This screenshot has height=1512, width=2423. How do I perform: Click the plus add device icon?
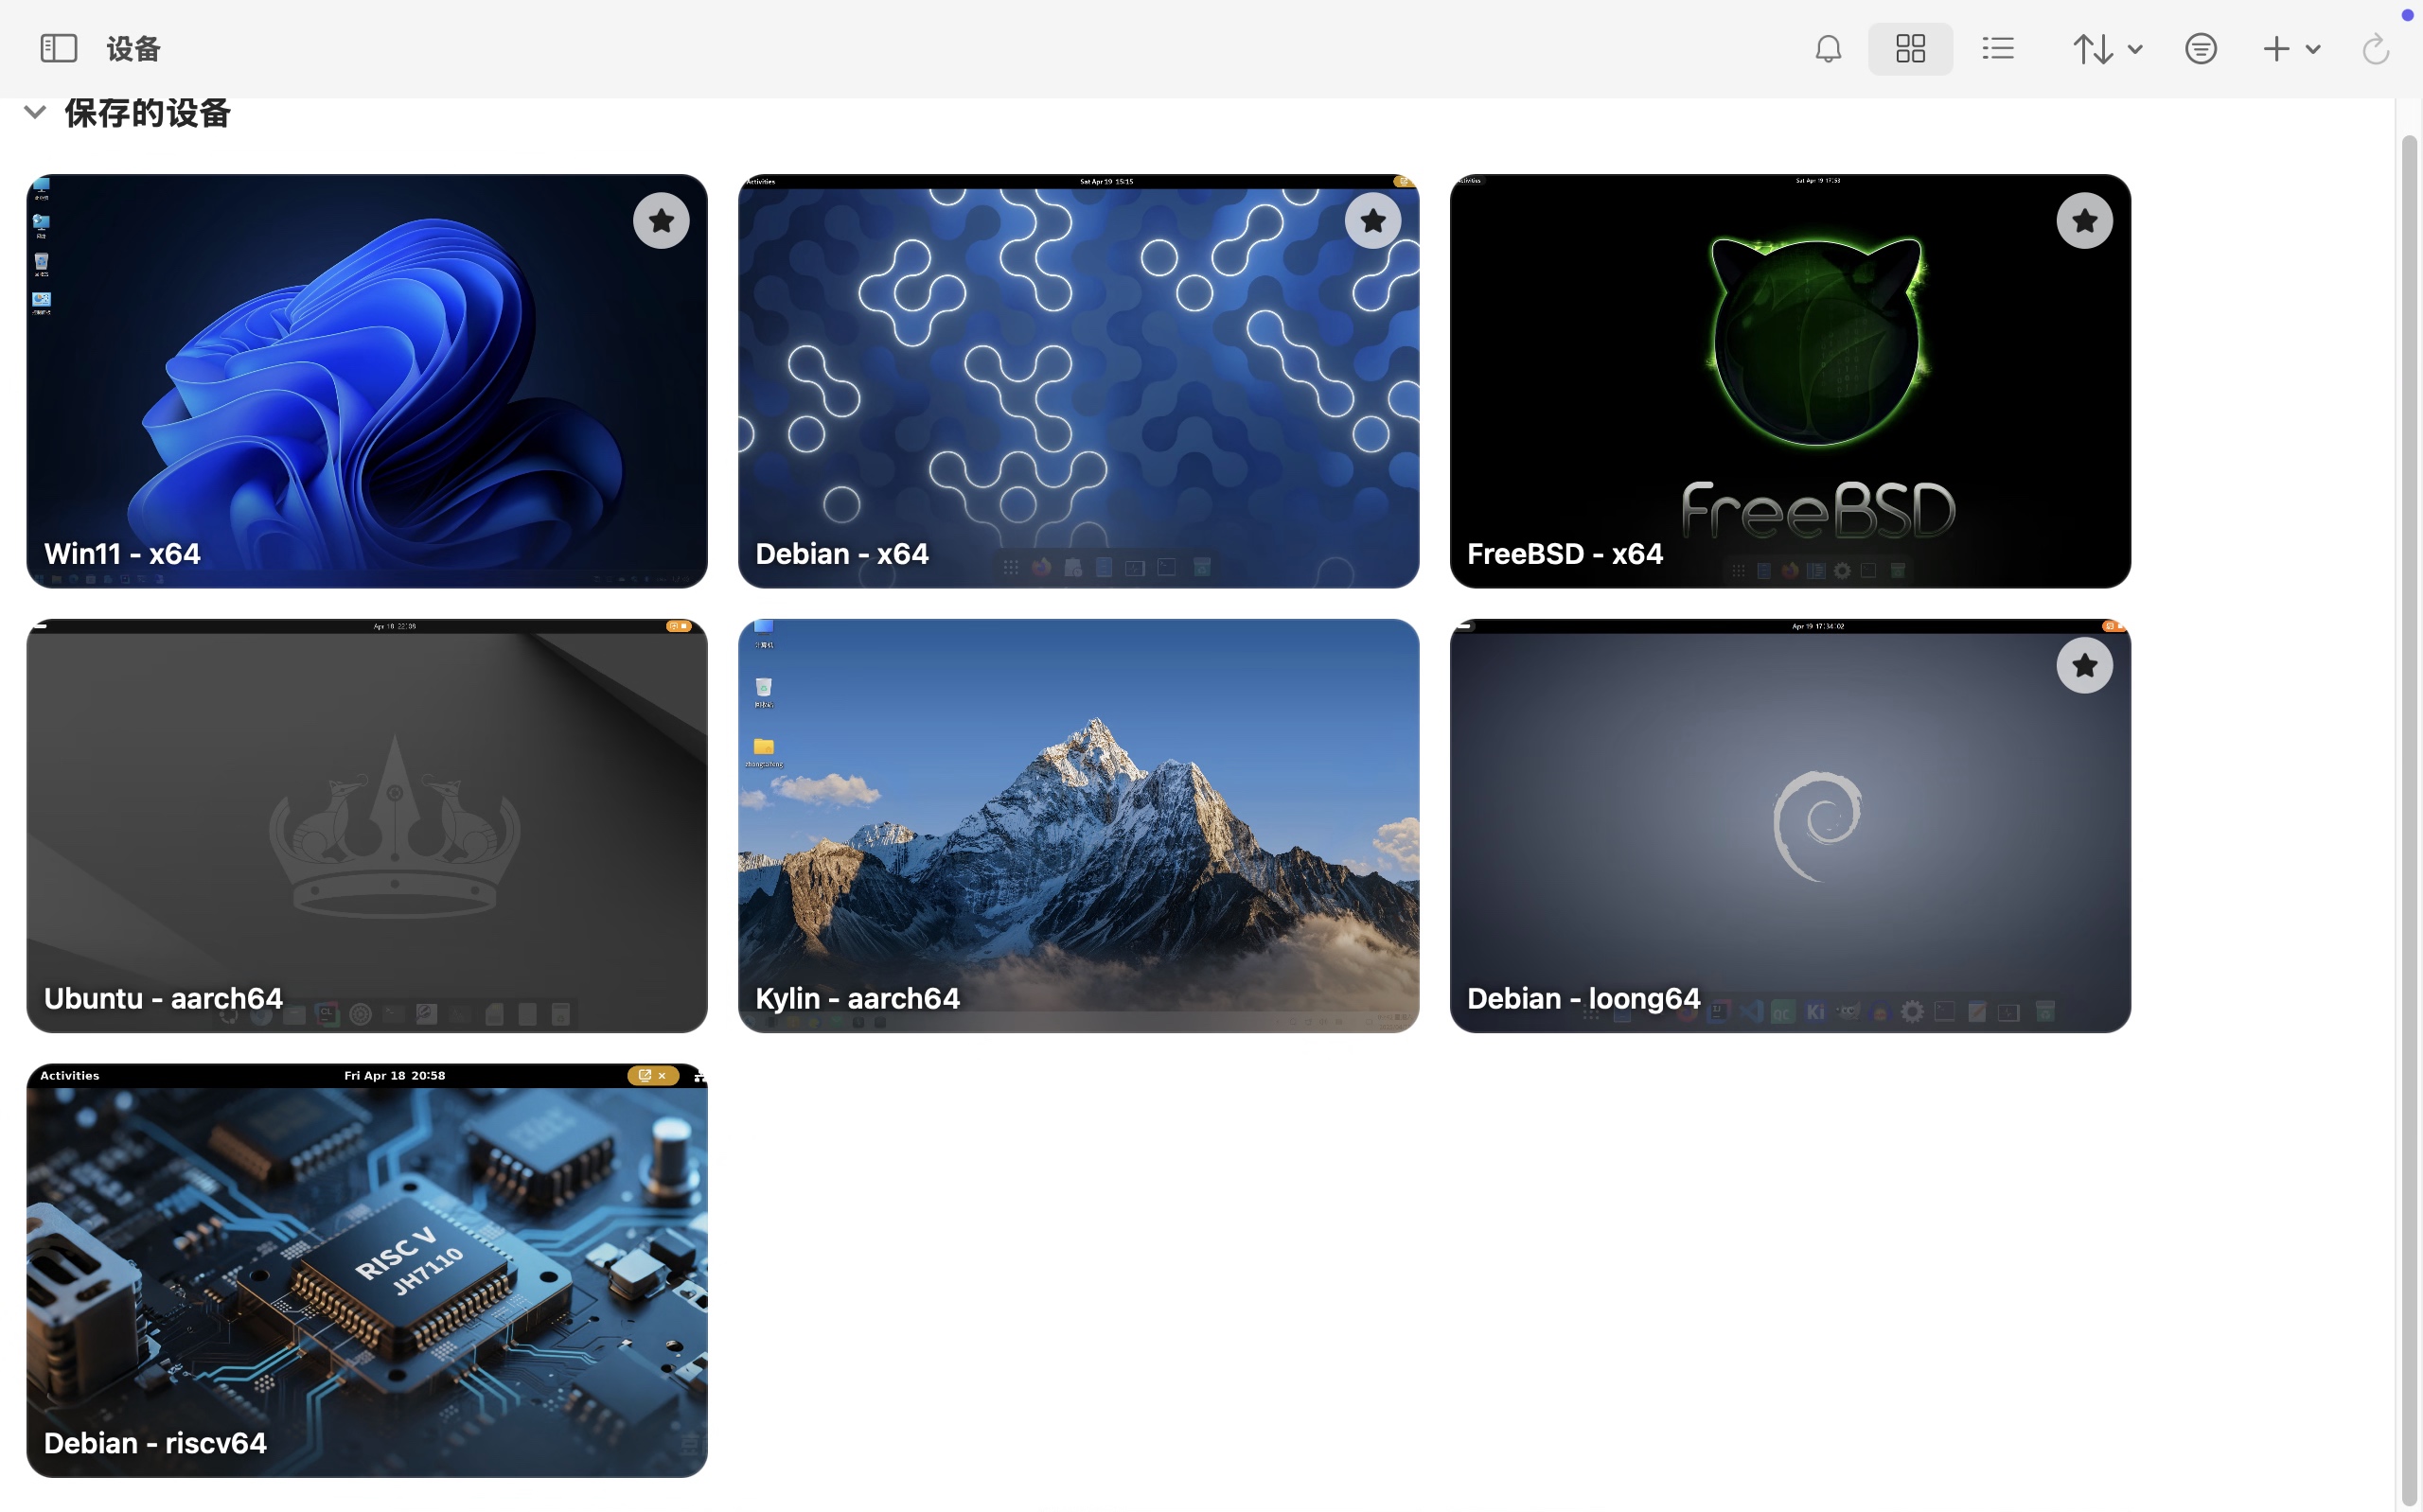(x=2276, y=48)
